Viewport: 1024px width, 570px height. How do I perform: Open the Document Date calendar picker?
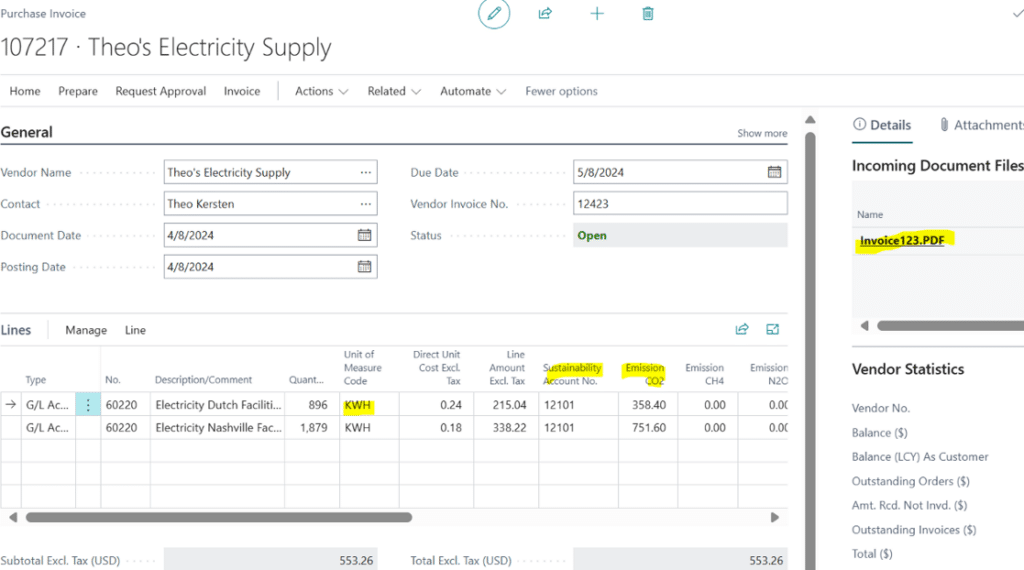point(365,235)
